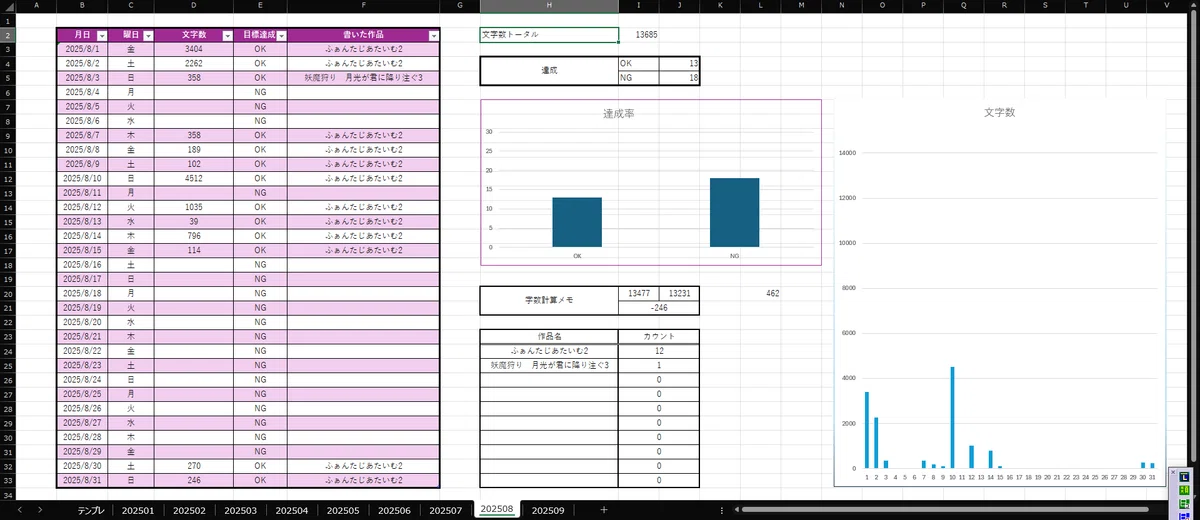Click the cell showing 13231

click(679, 293)
